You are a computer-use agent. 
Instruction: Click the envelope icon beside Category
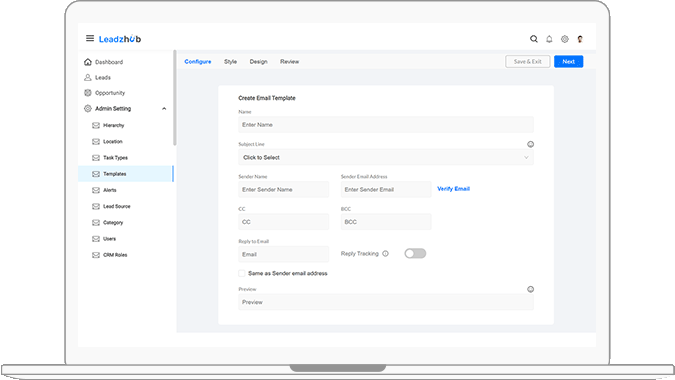pos(96,222)
